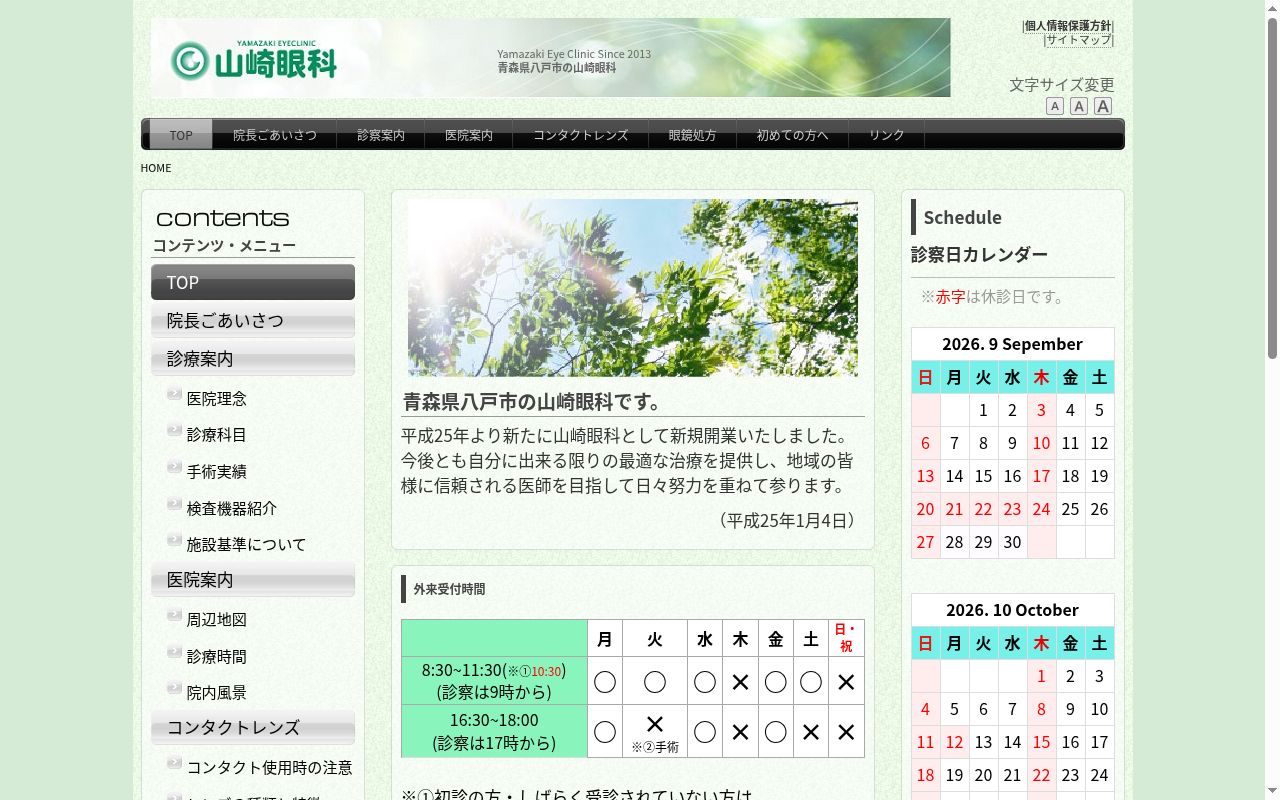Click date 30 in the September calendar
The width and height of the screenshot is (1280, 800).
1012,541
